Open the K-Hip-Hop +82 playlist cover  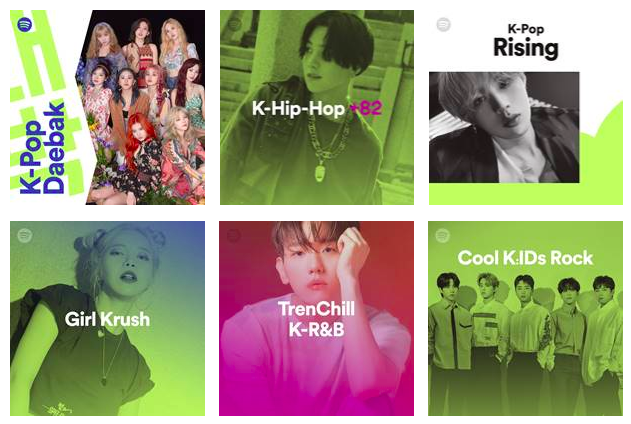point(317,107)
